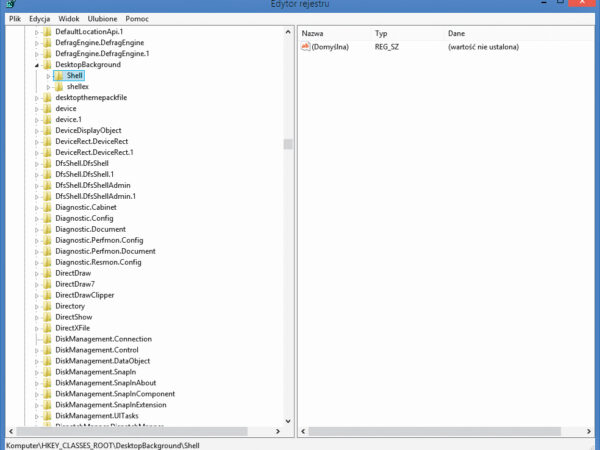This screenshot has width=600, height=450.
Task: Click the folder icon next to DirectDraw
Action: 46,273
